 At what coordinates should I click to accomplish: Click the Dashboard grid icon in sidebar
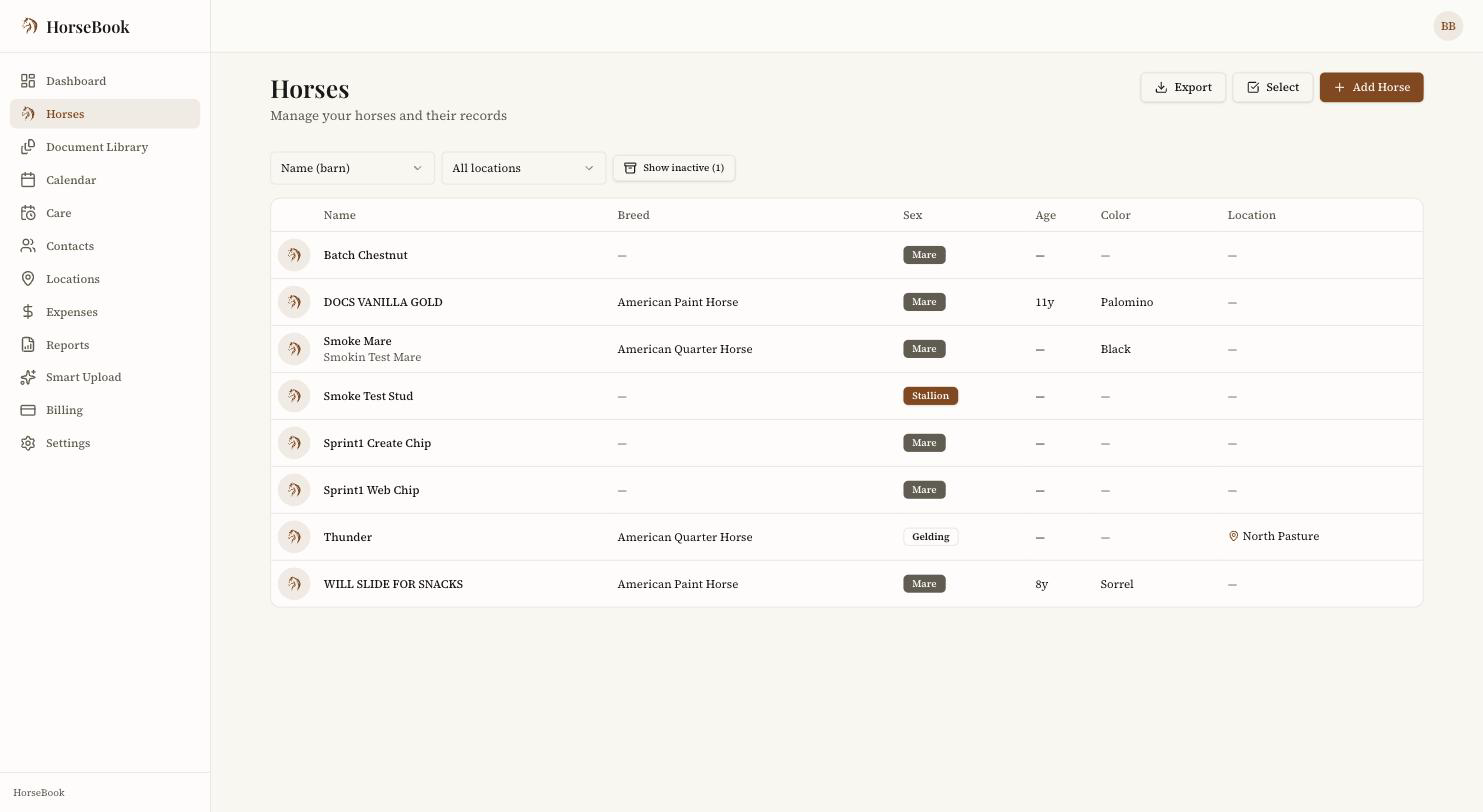(28, 81)
